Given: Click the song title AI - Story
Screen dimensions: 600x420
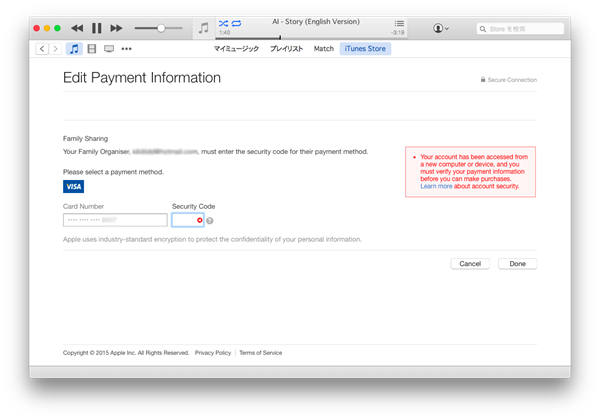Looking at the screenshot, I should pyautogui.click(x=316, y=22).
